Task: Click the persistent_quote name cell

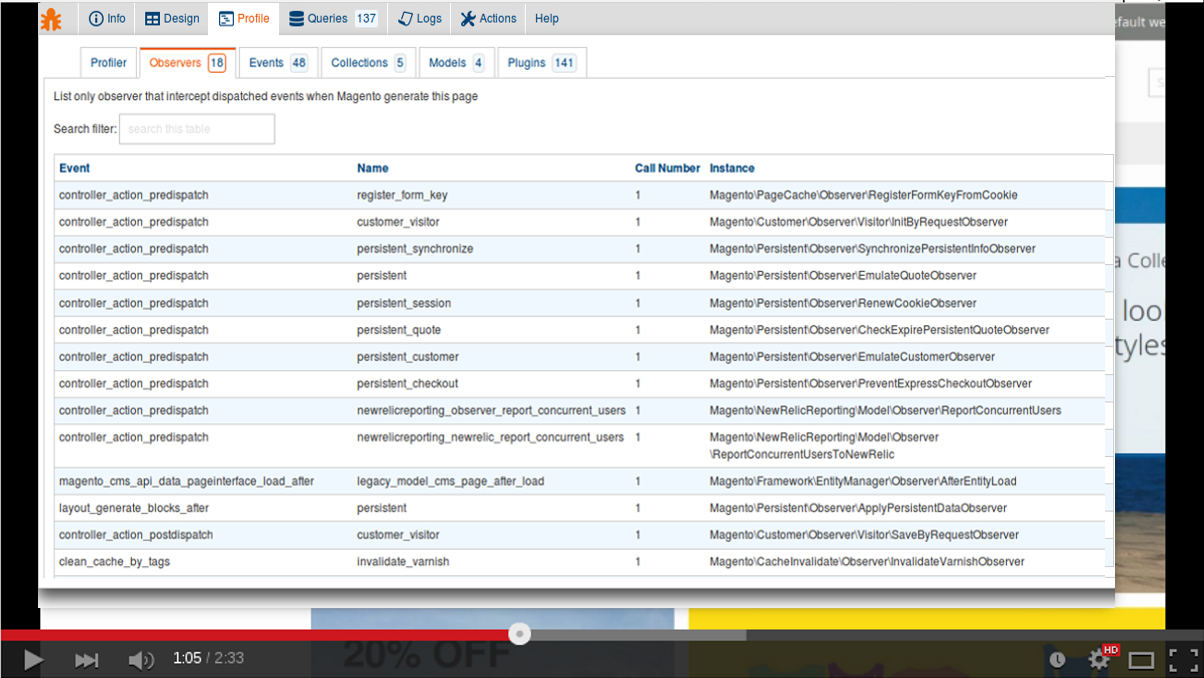Action: (399, 330)
